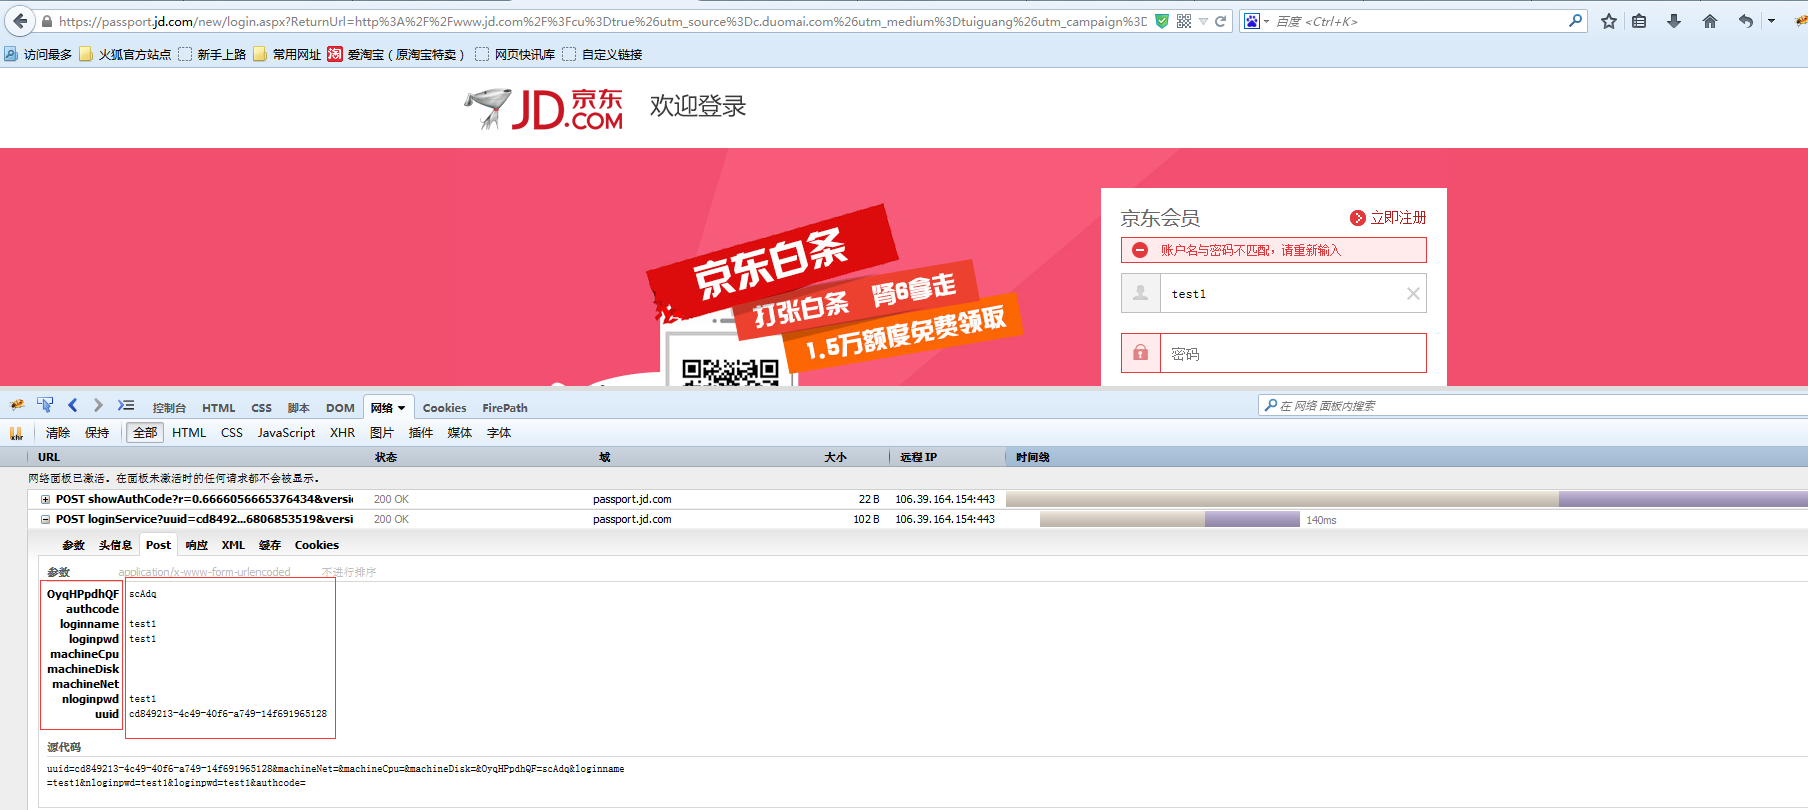The height and width of the screenshot is (810, 1808).
Task: Filter network requests by CSS
Action: pyautogui.click(x=232, y=433)
